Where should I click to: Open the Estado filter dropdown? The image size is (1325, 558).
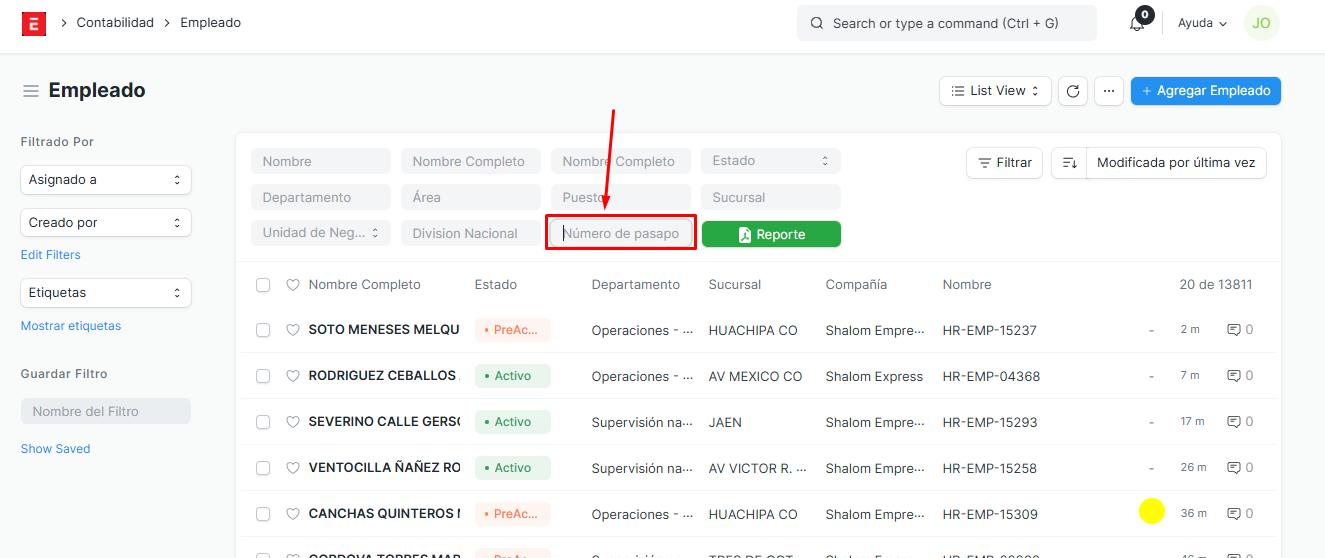[x=770, y=161]
